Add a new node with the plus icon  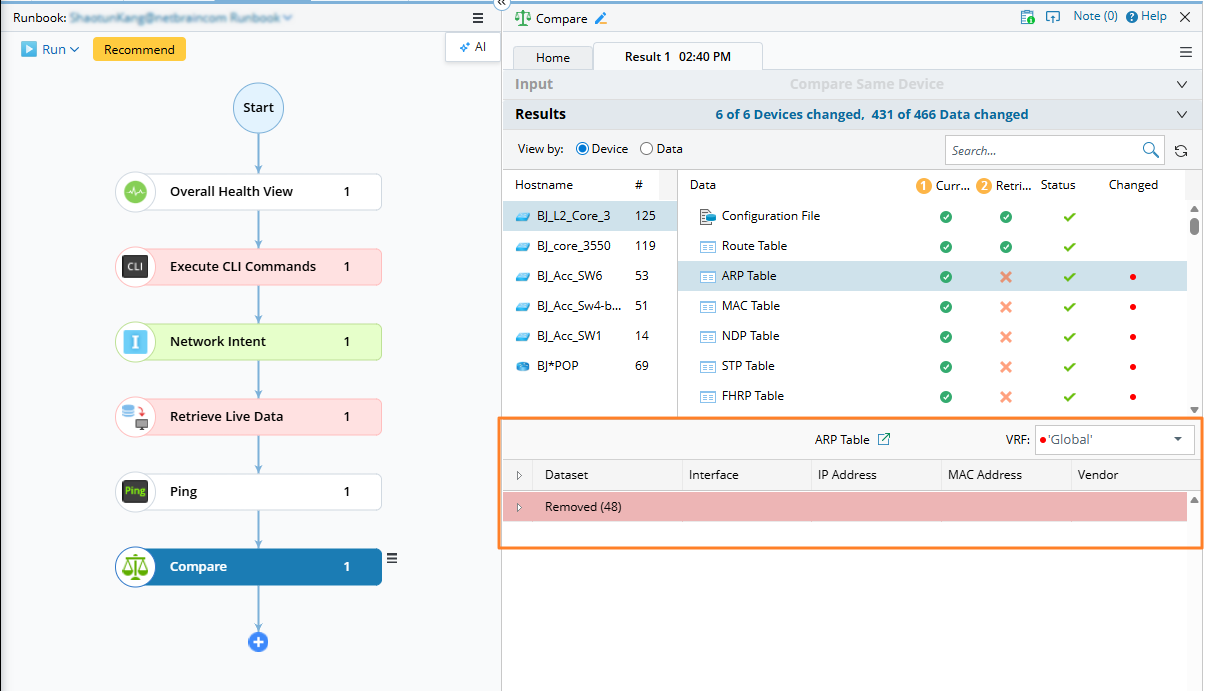(258, 642)
